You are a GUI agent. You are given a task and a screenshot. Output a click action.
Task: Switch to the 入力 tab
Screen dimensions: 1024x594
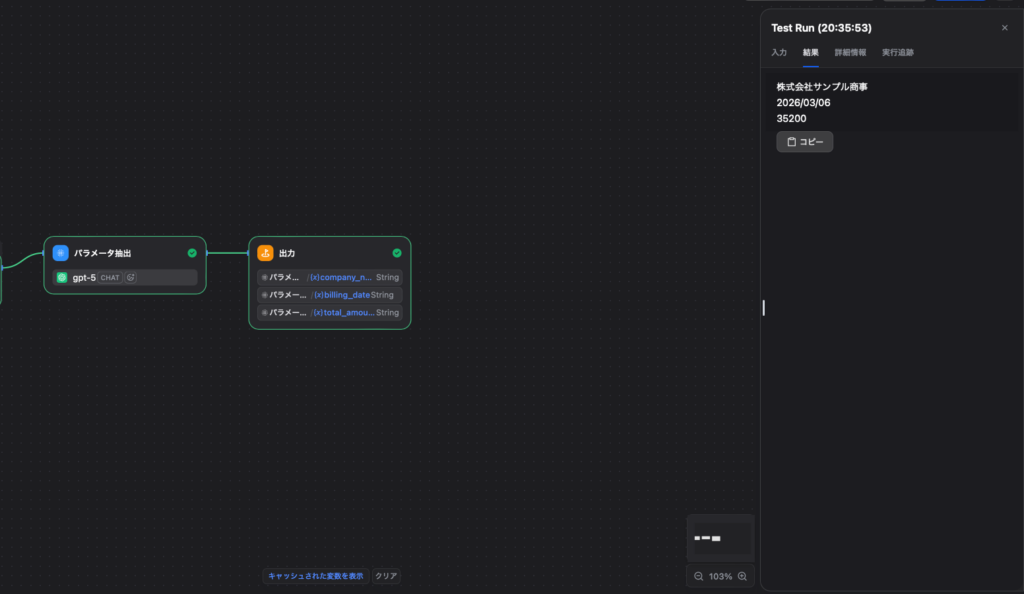coord(779,52)
